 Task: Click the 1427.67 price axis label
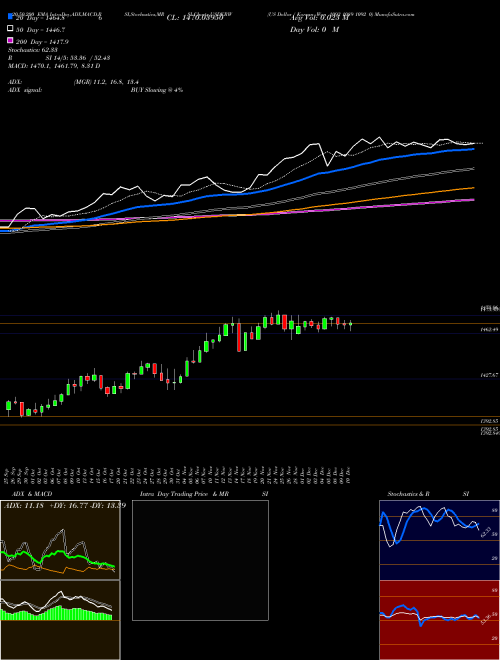coord(489,375)
